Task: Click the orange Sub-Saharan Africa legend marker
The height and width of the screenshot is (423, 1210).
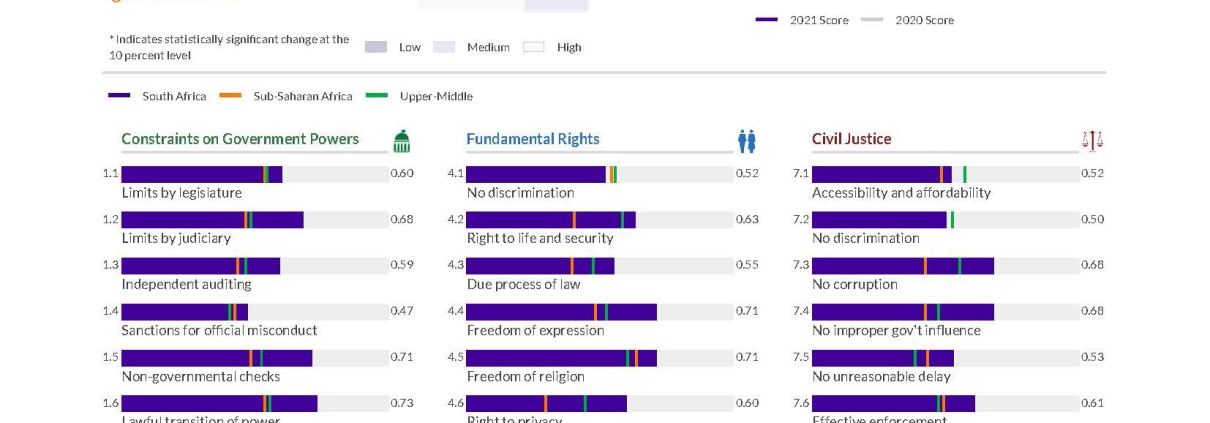Action: pos(231,96)
